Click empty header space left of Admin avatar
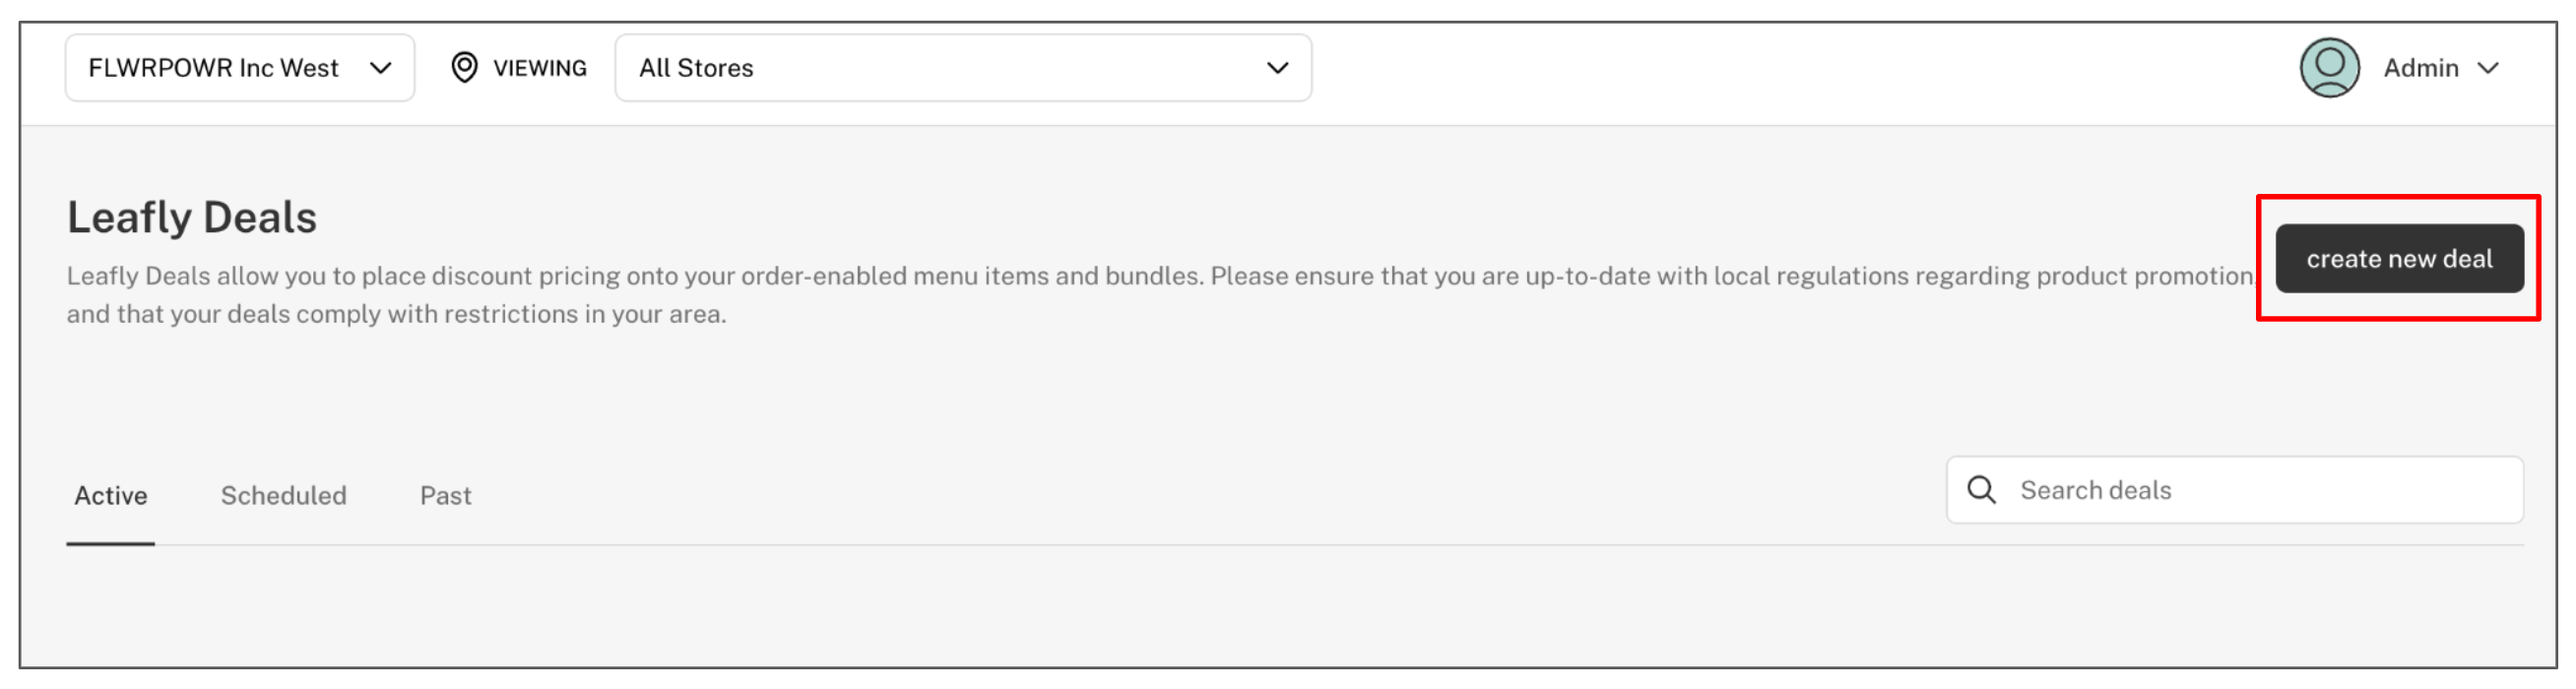The height and width of the screenshot is (689, 2576). click(1800, 68)
